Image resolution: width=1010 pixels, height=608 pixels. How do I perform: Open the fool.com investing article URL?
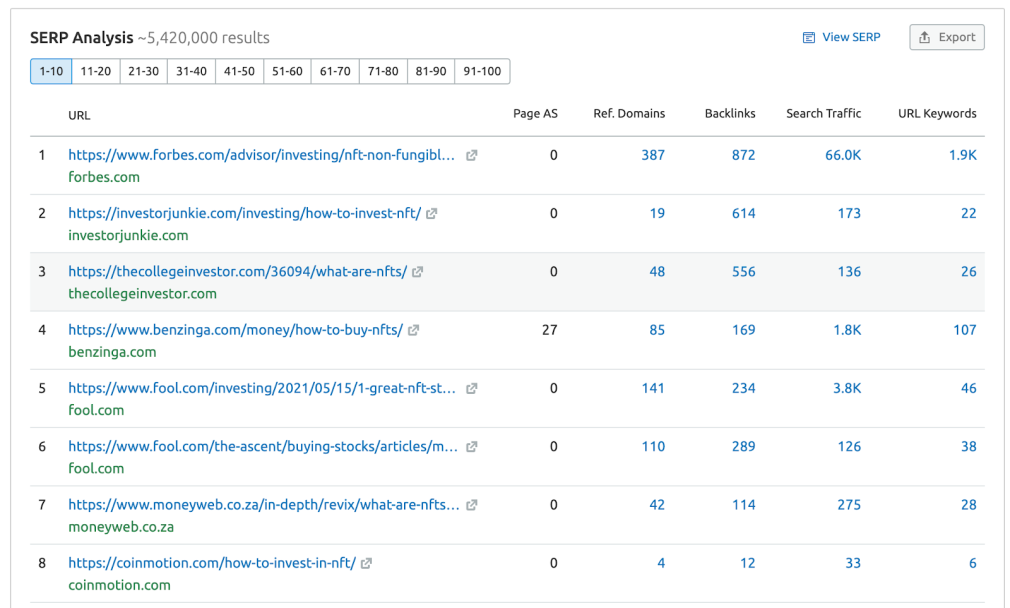[x=260, y=388]
